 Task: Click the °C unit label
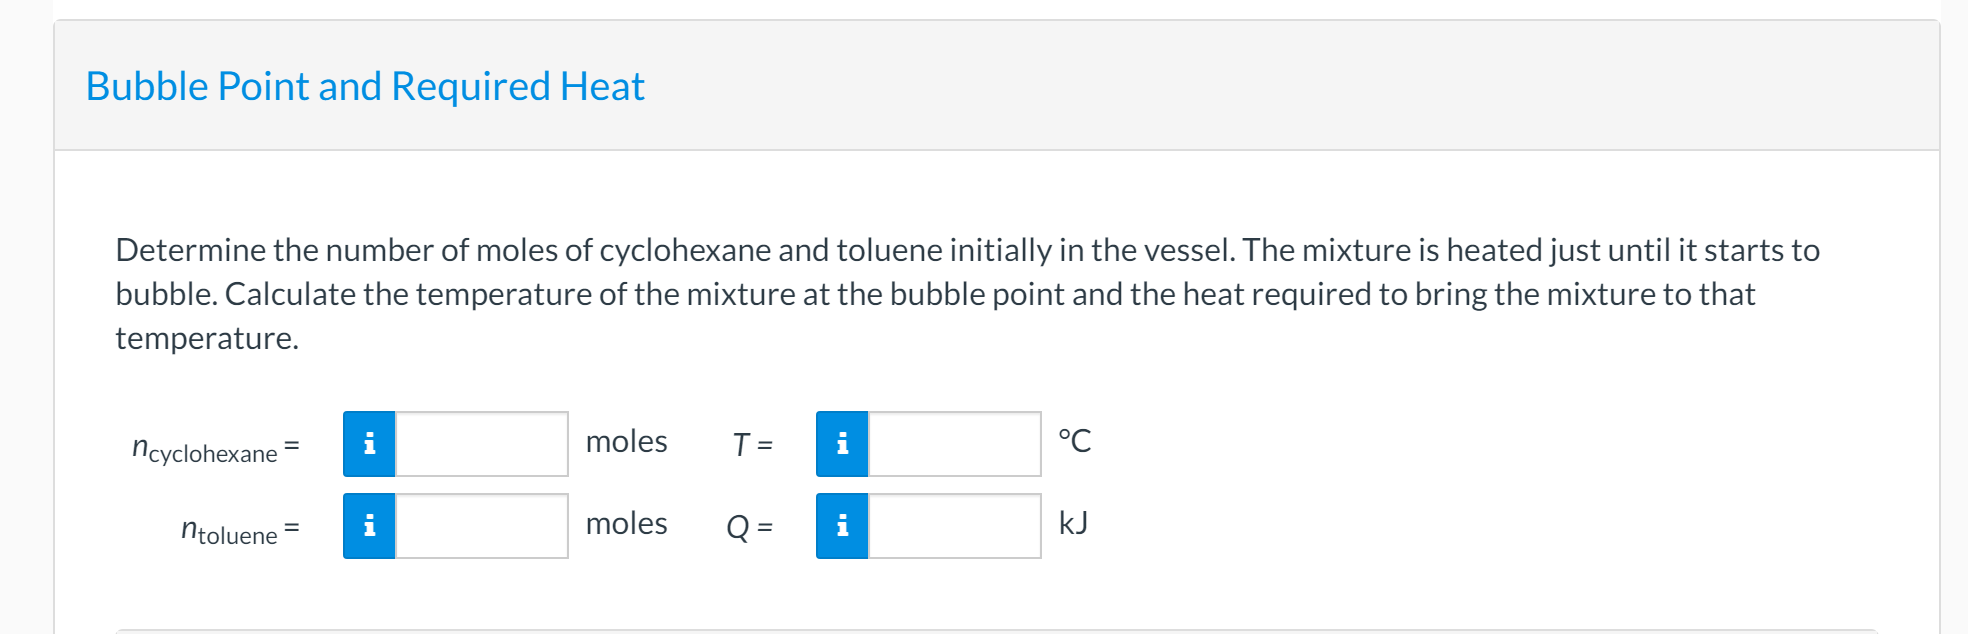1075,441
